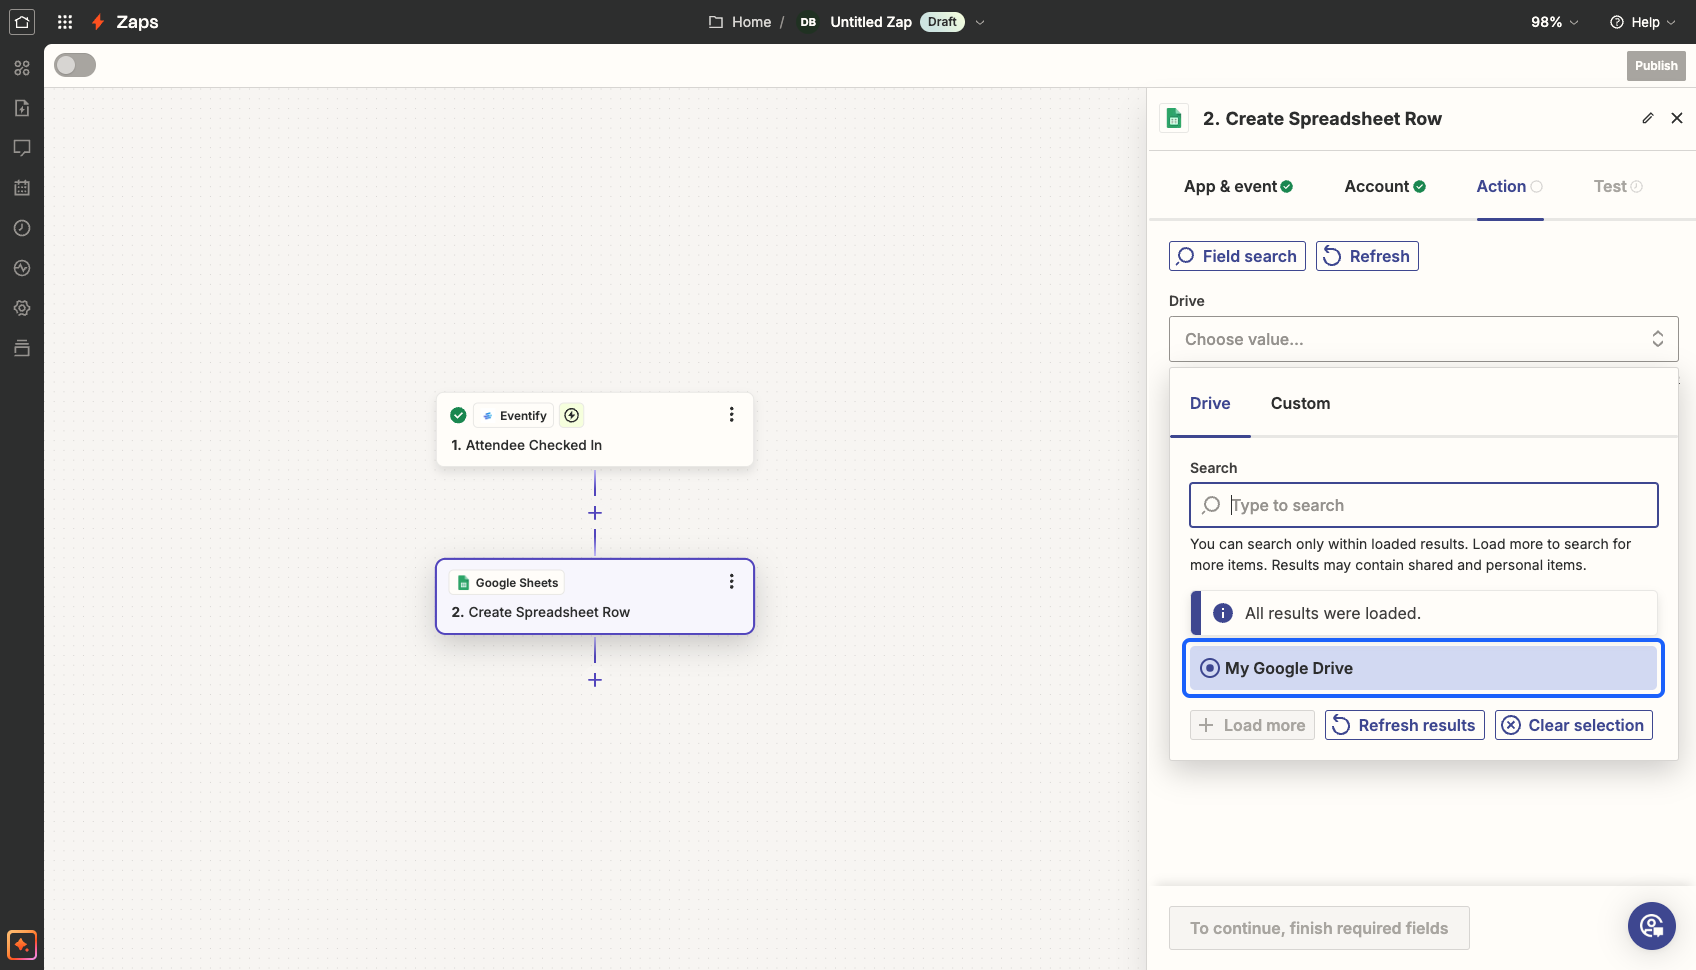This screenshot has width=1696, height=970.
Task: Switch to the App & event tab
Action: pos(1239,186)
